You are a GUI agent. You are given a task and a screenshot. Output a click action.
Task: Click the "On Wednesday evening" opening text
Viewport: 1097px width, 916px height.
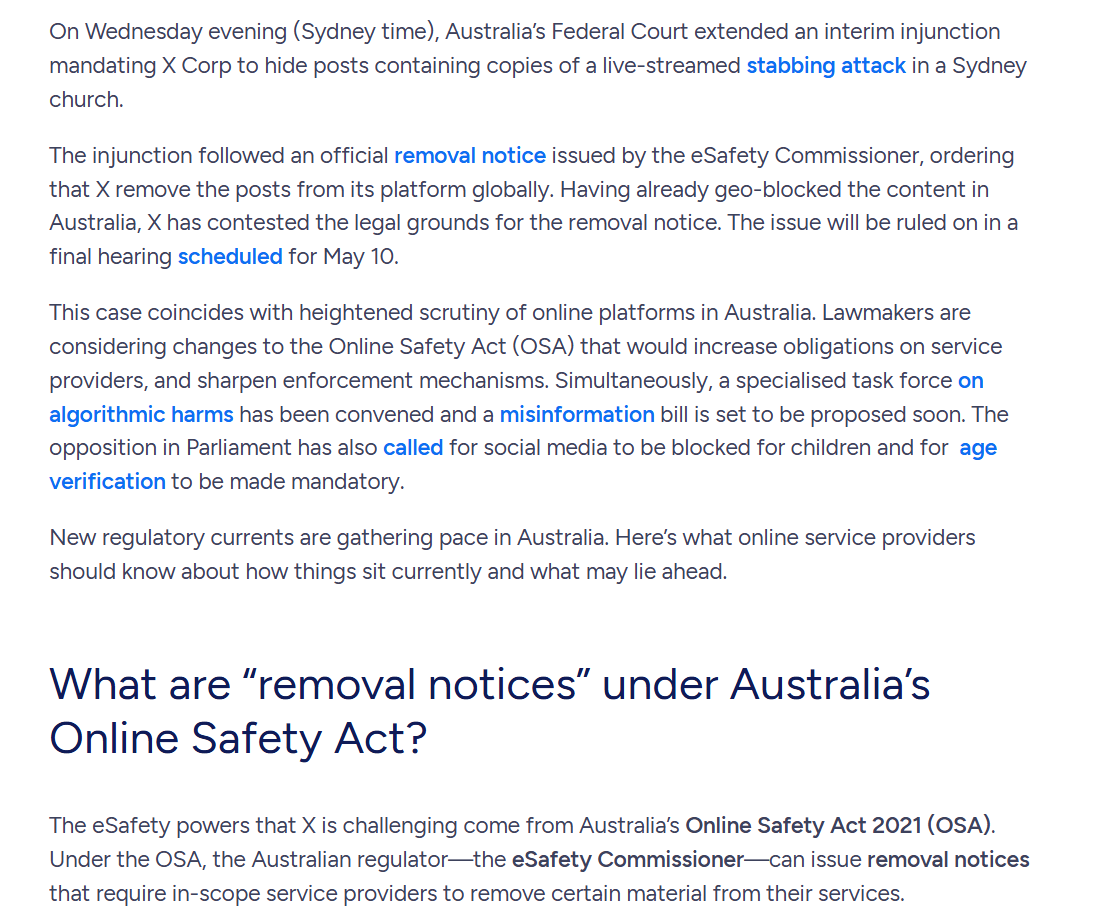168,31
